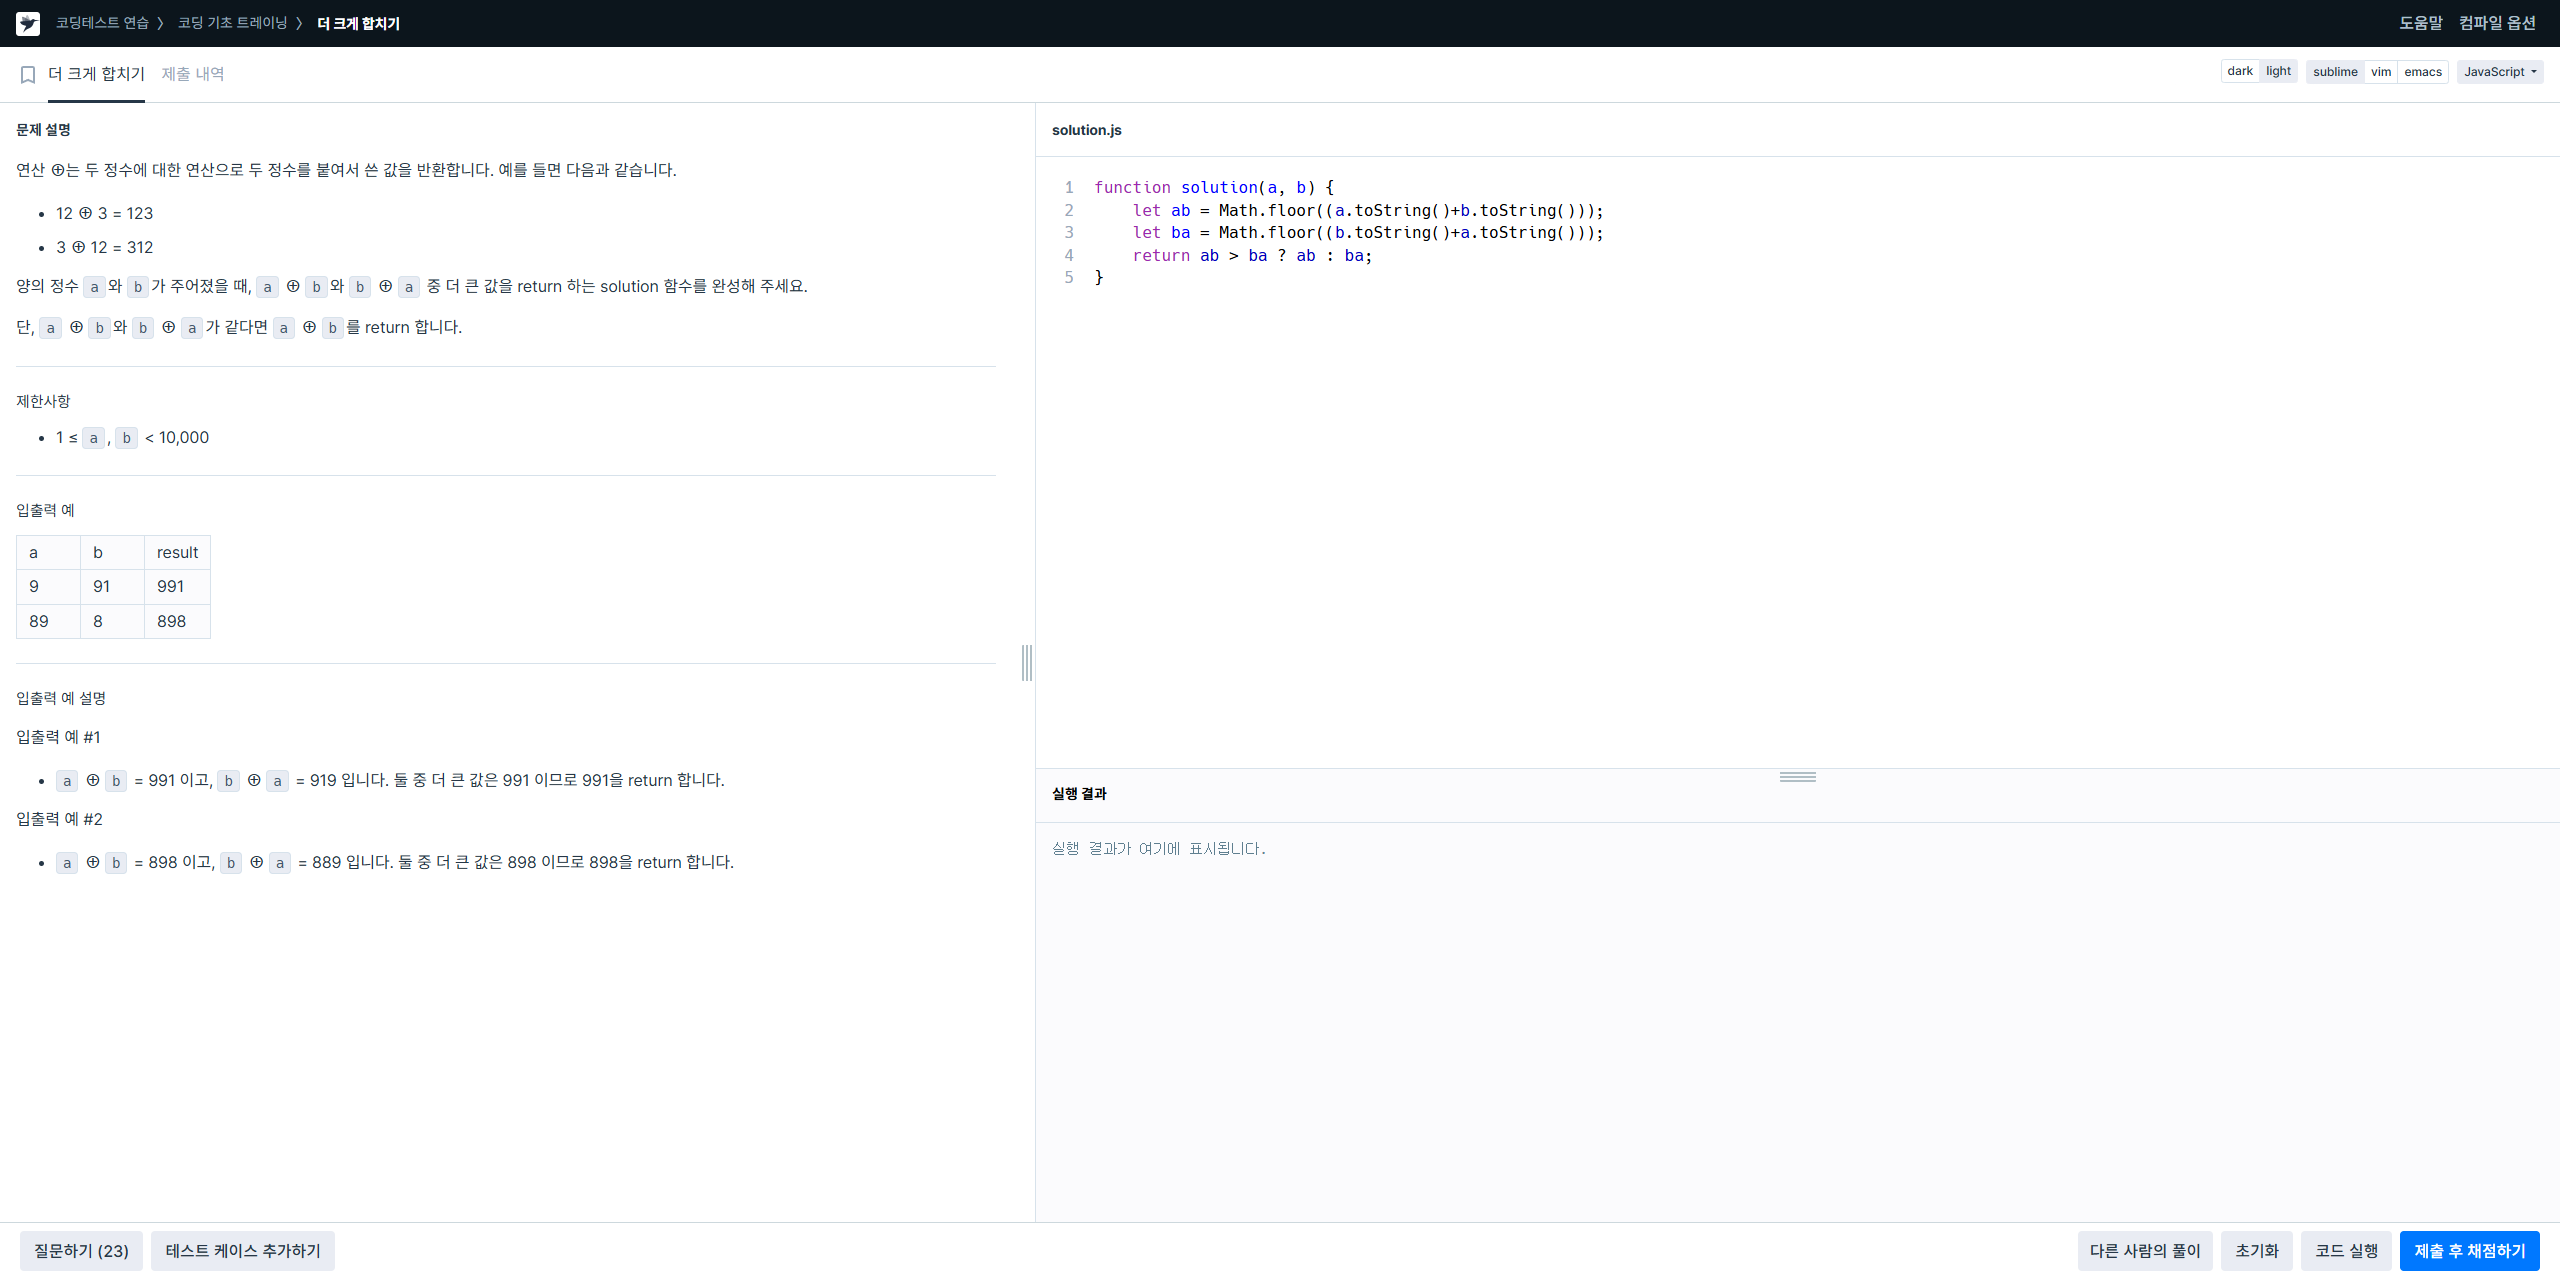Image resolution: width=2560 pixels, height=1276 pixels.
Task: Click the 'result' table header
Action: pos(177,553)
